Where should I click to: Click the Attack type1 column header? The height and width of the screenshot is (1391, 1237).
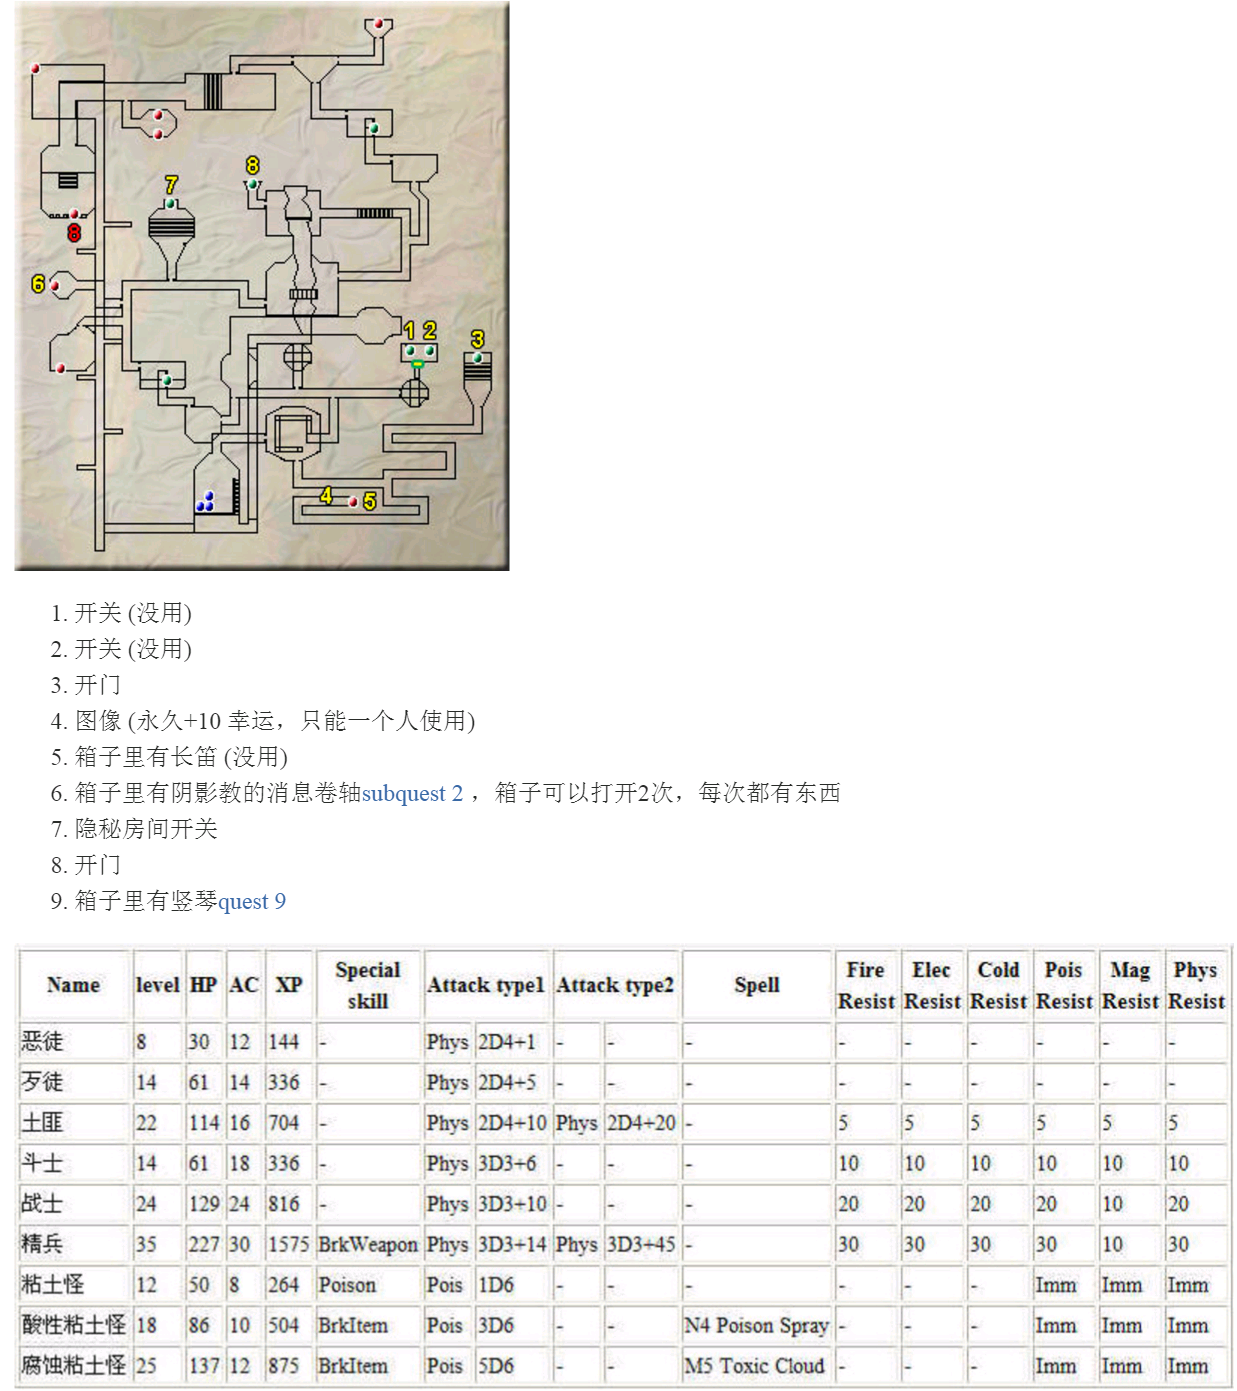(486, 985)
